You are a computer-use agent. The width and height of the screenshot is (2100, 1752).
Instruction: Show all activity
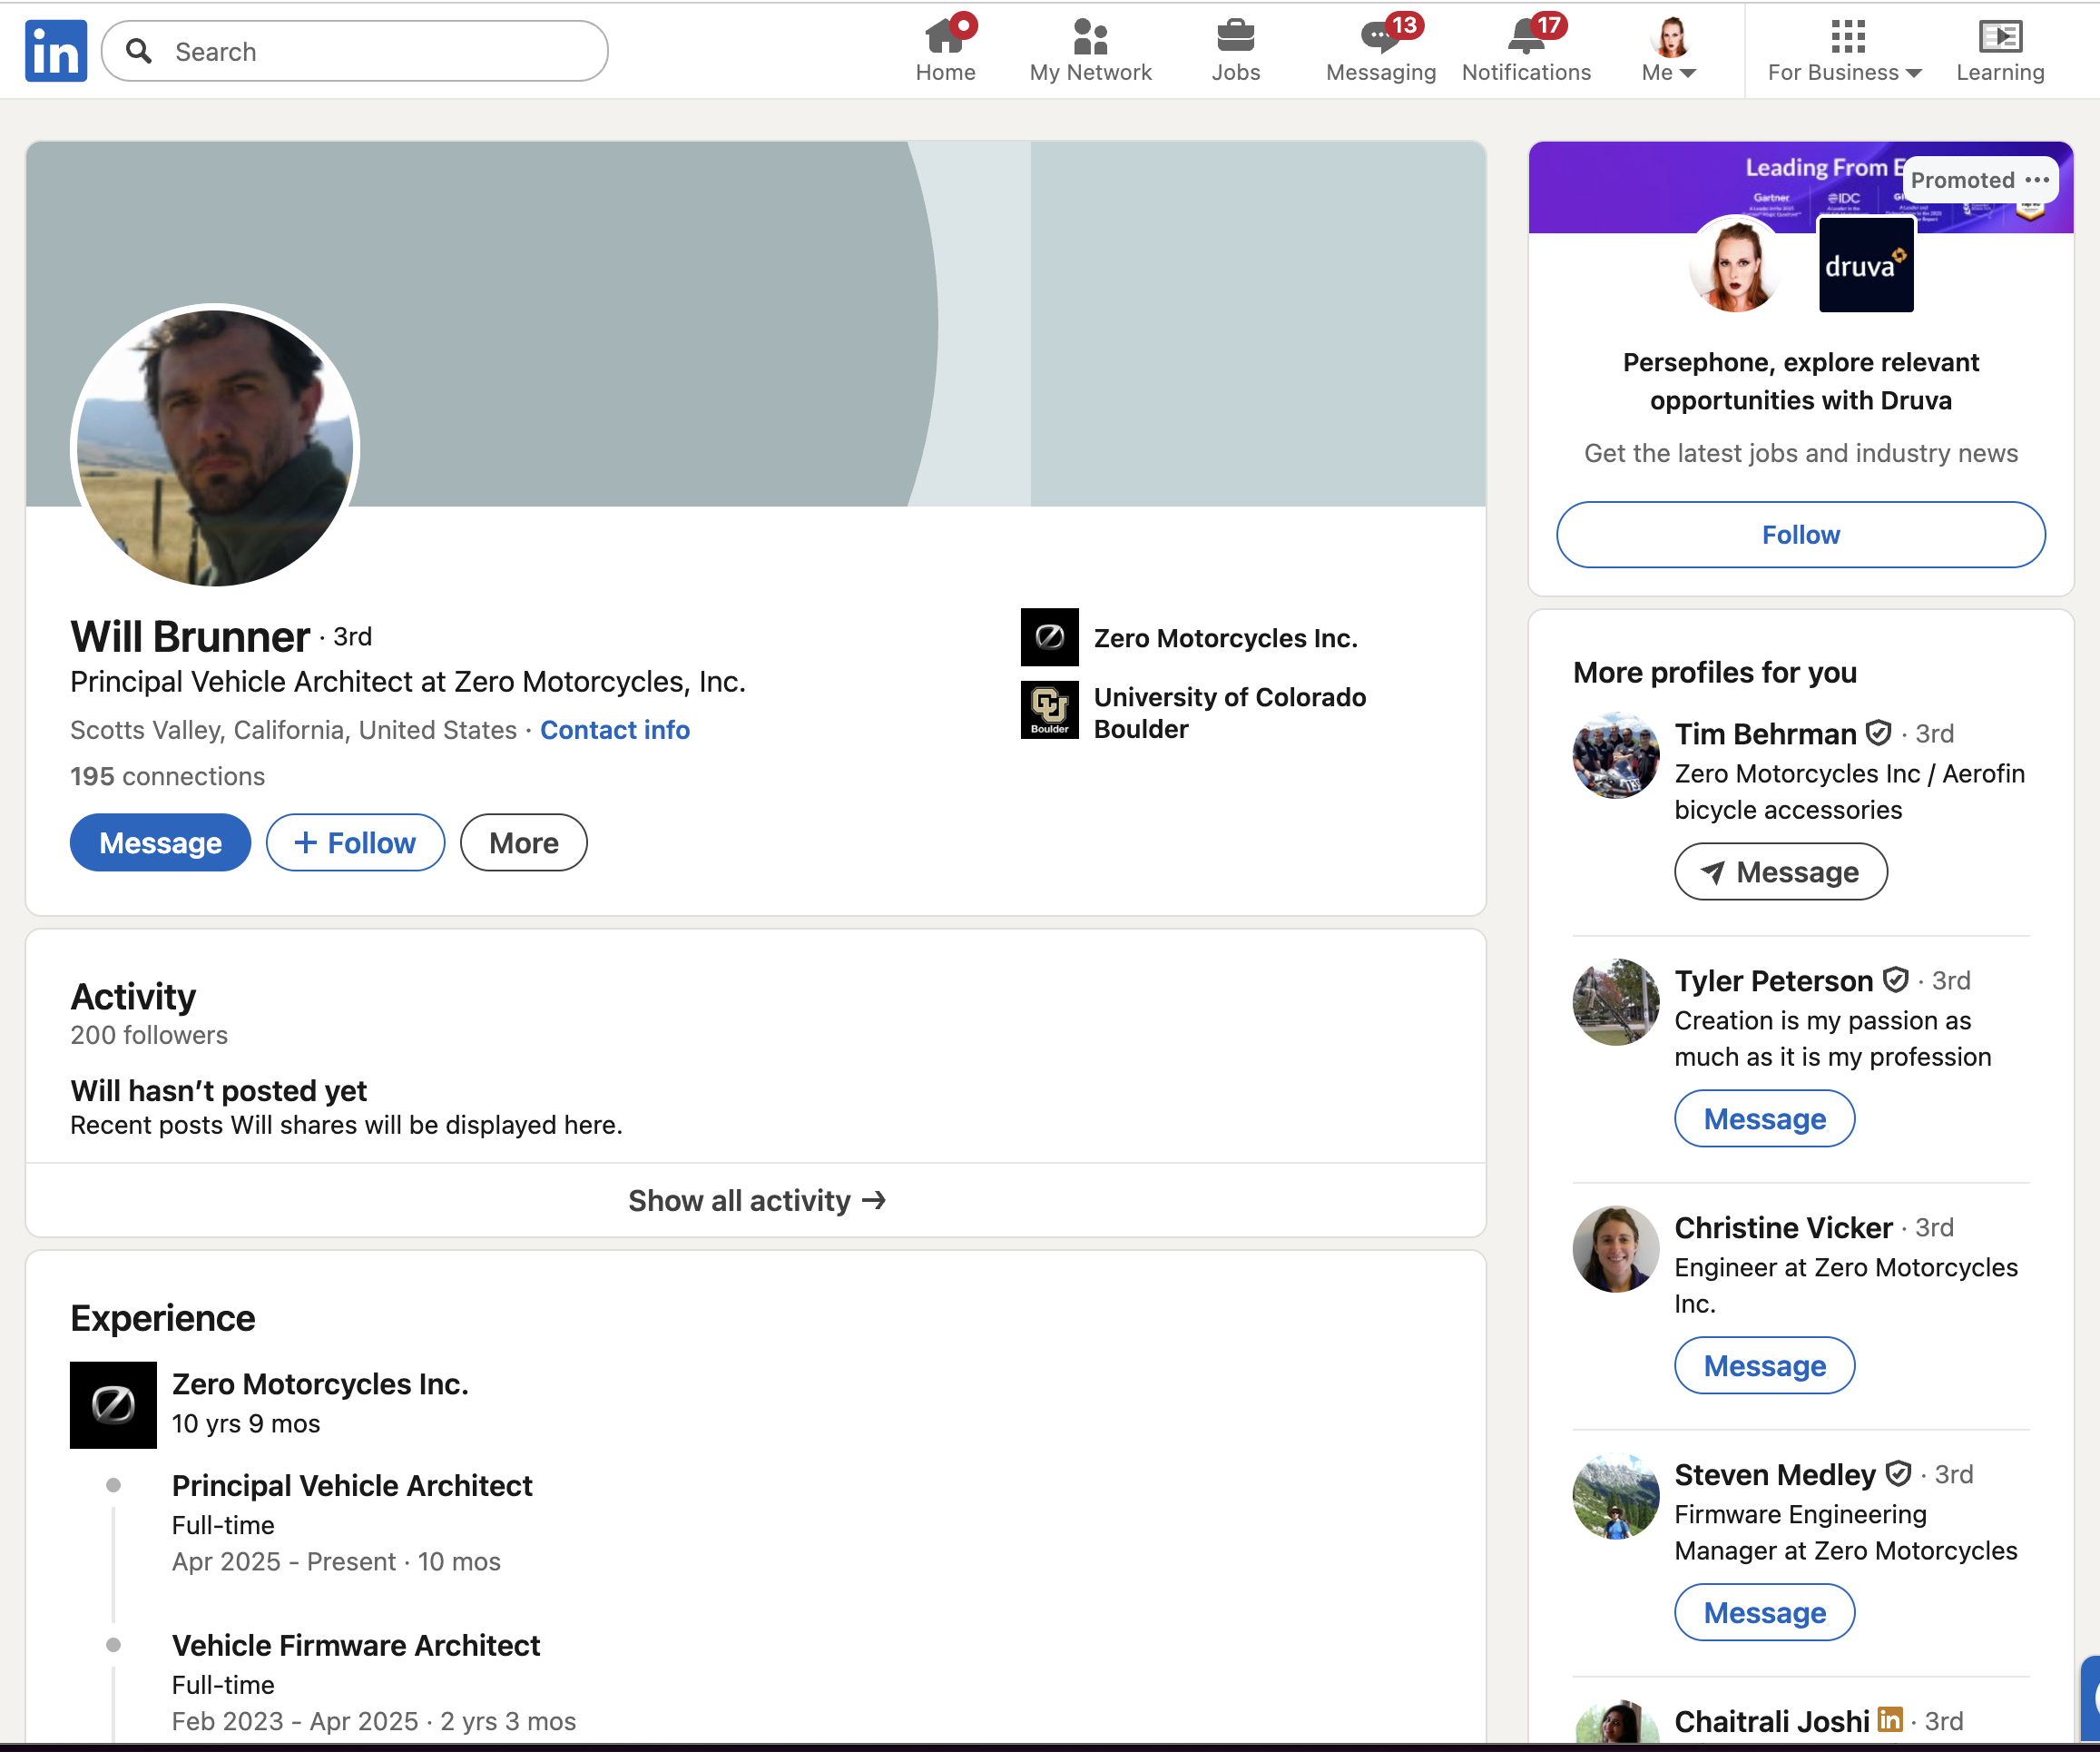pyautogui.click(x=756, y=1200)
